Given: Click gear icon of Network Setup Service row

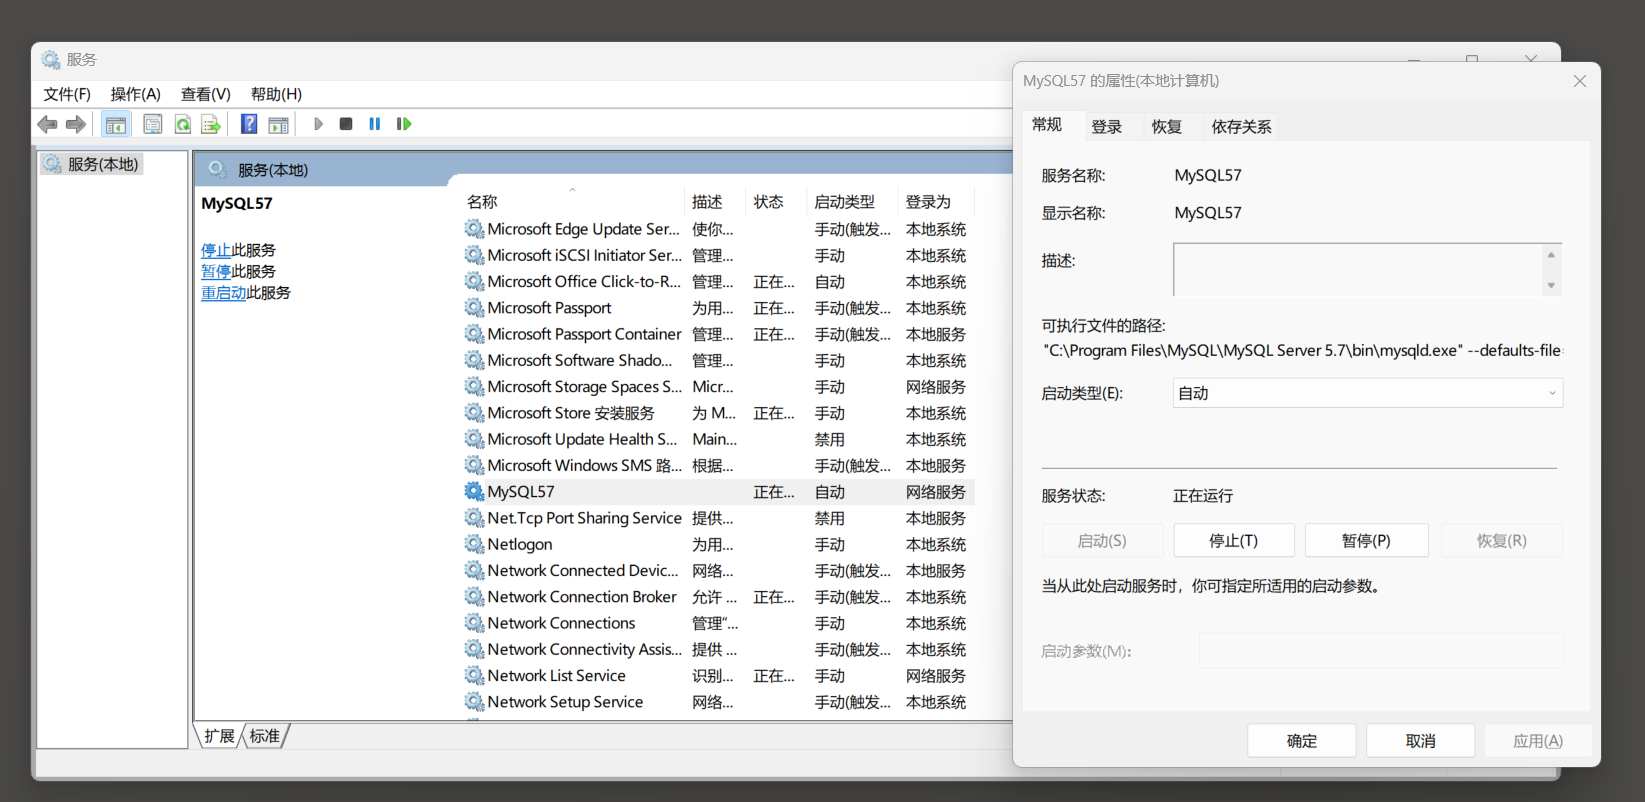Looking at the screenshot, I should pyautogui.click(x=474, y=701).
